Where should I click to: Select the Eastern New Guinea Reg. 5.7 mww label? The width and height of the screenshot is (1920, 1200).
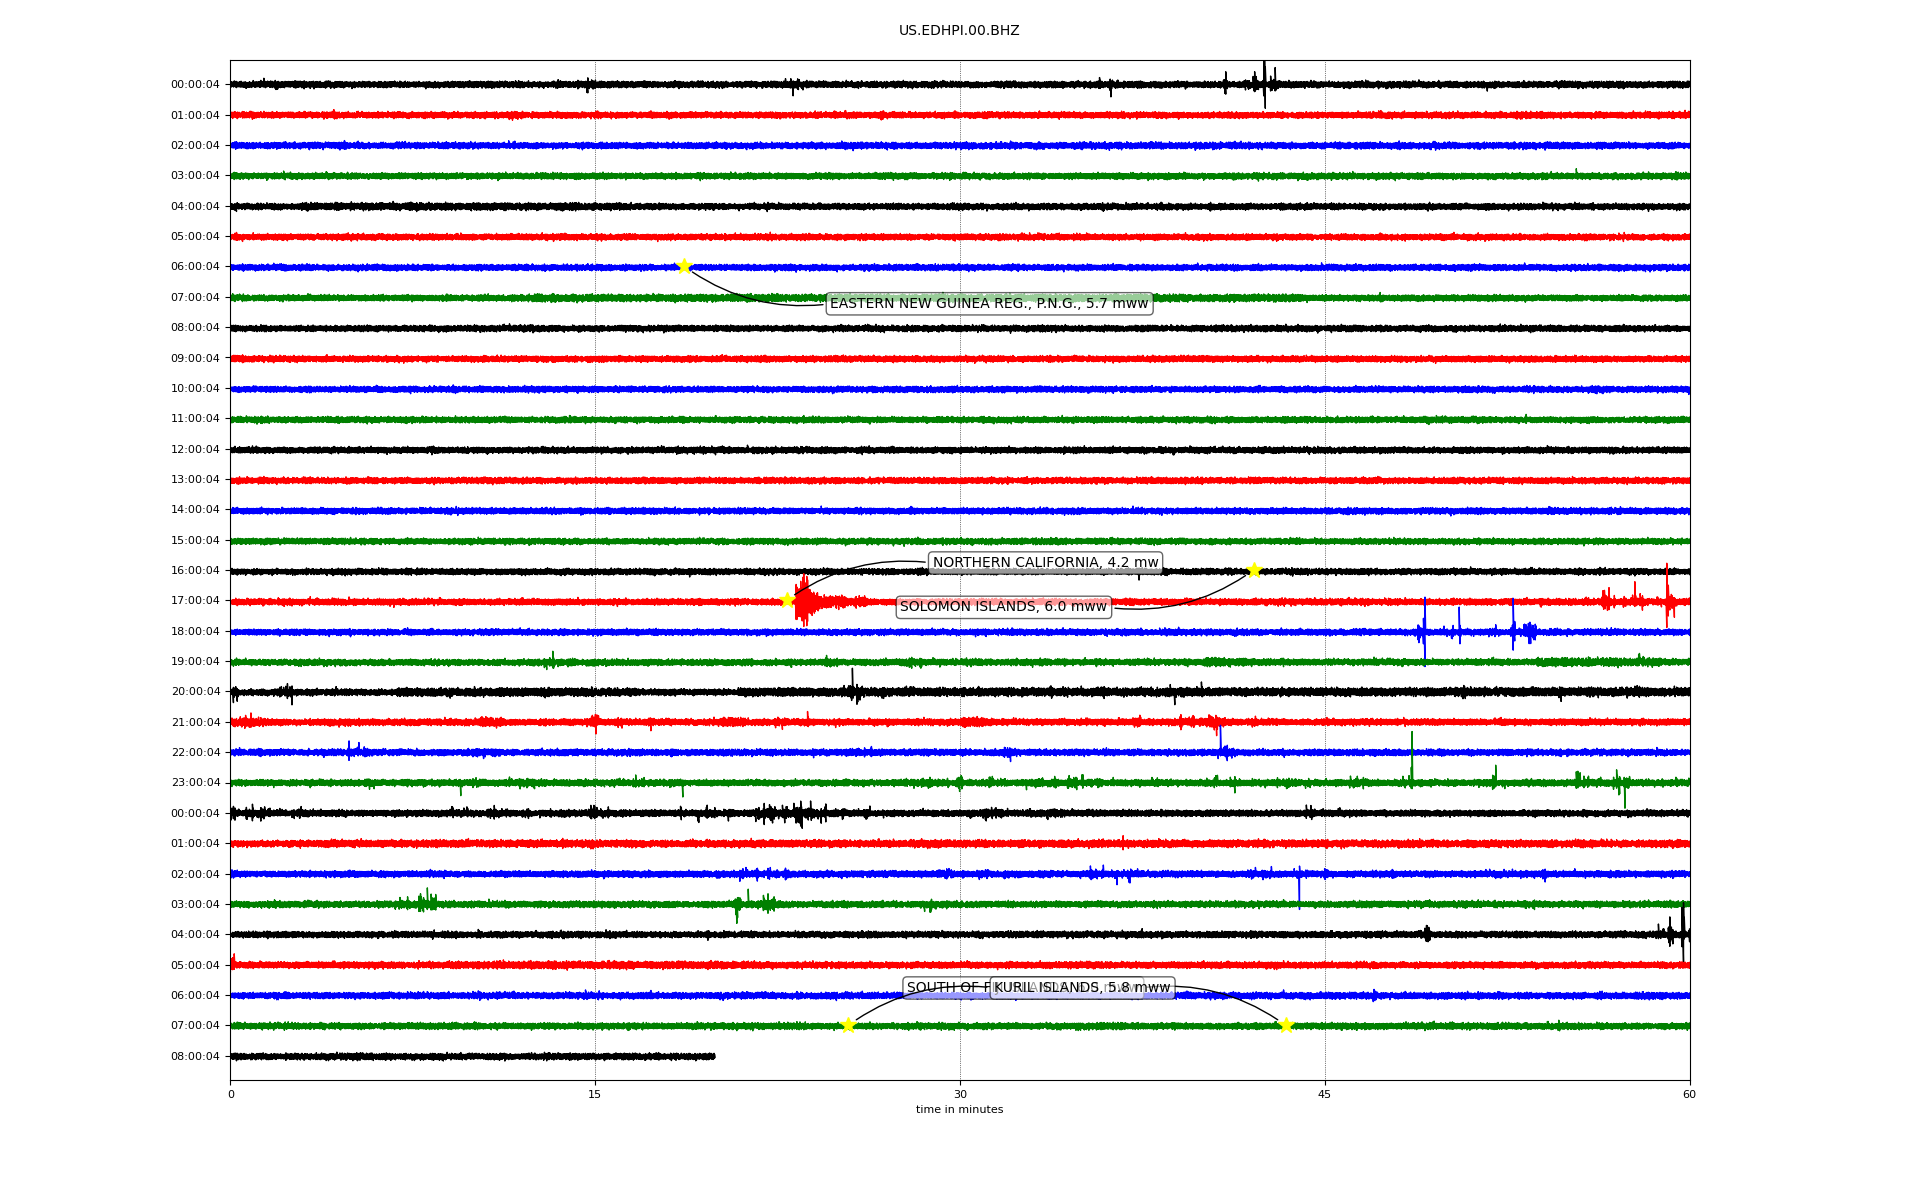tap(989, 303)
